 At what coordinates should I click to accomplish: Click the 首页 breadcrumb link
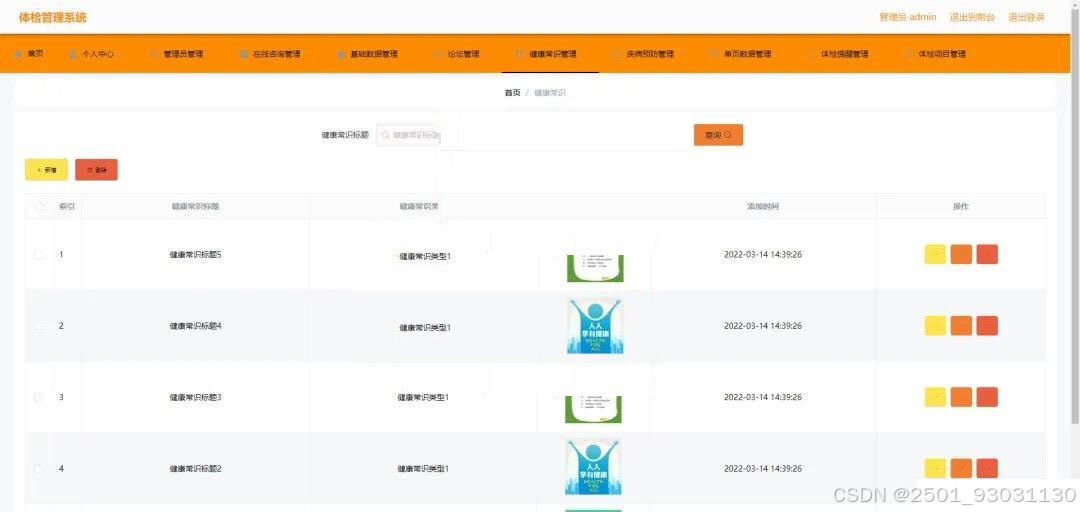click(x=512, y=92)
